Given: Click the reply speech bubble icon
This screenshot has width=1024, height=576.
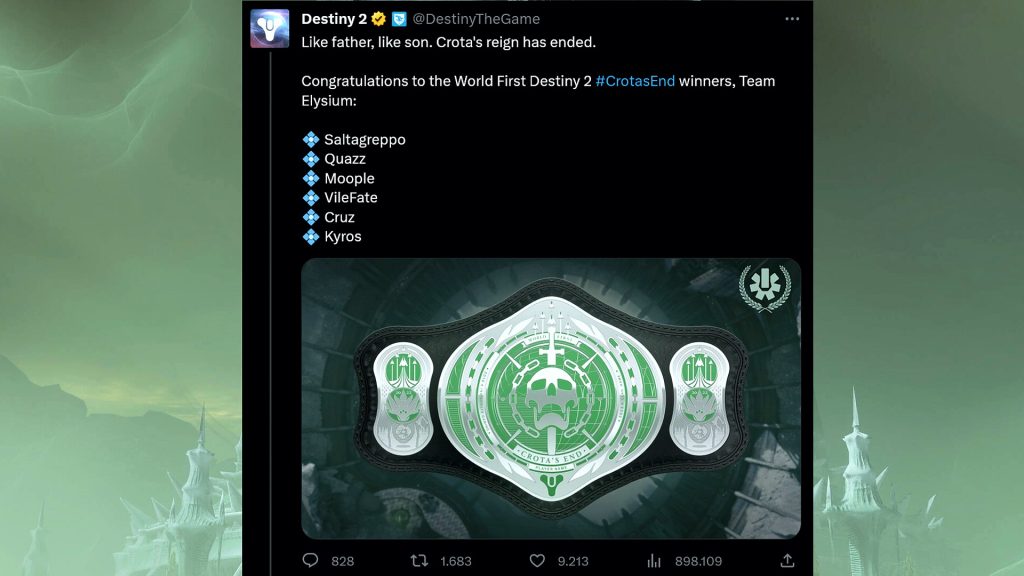Looking at the screenshot, I should (x=310, y=561).
